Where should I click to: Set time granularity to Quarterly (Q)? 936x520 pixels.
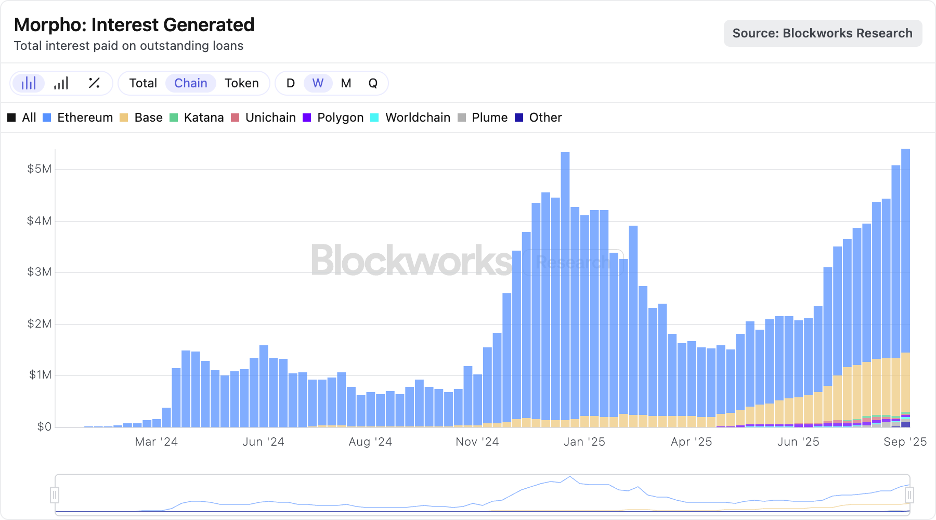[x=373, y=83]
